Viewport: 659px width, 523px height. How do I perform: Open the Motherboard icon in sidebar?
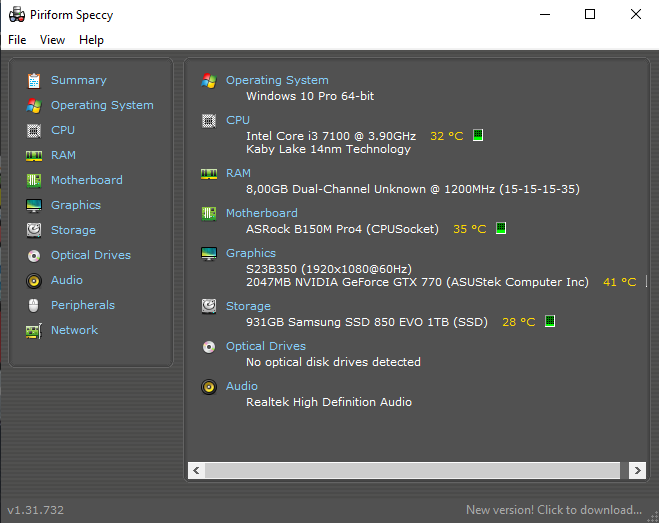pos(34,180)
